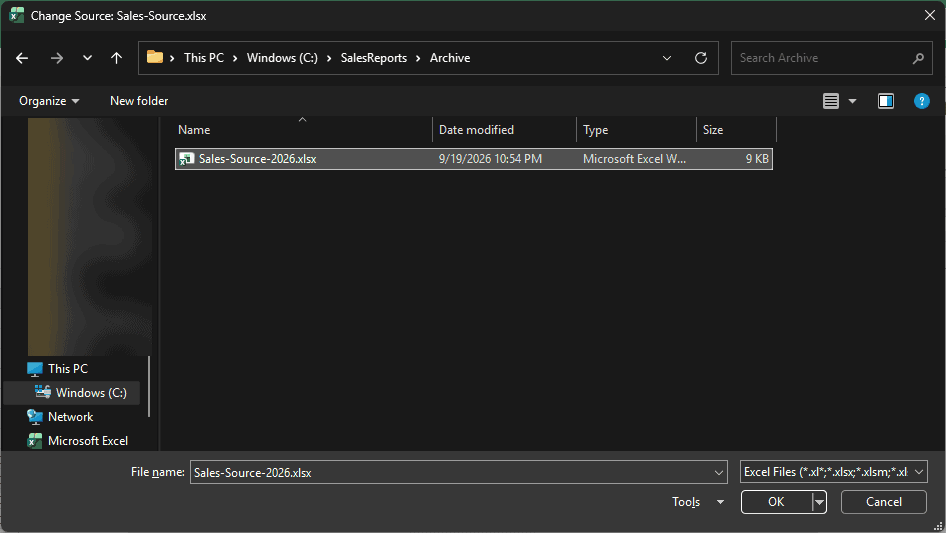Click the Microsoft Excel W... type cell

(x=634, y=159)
